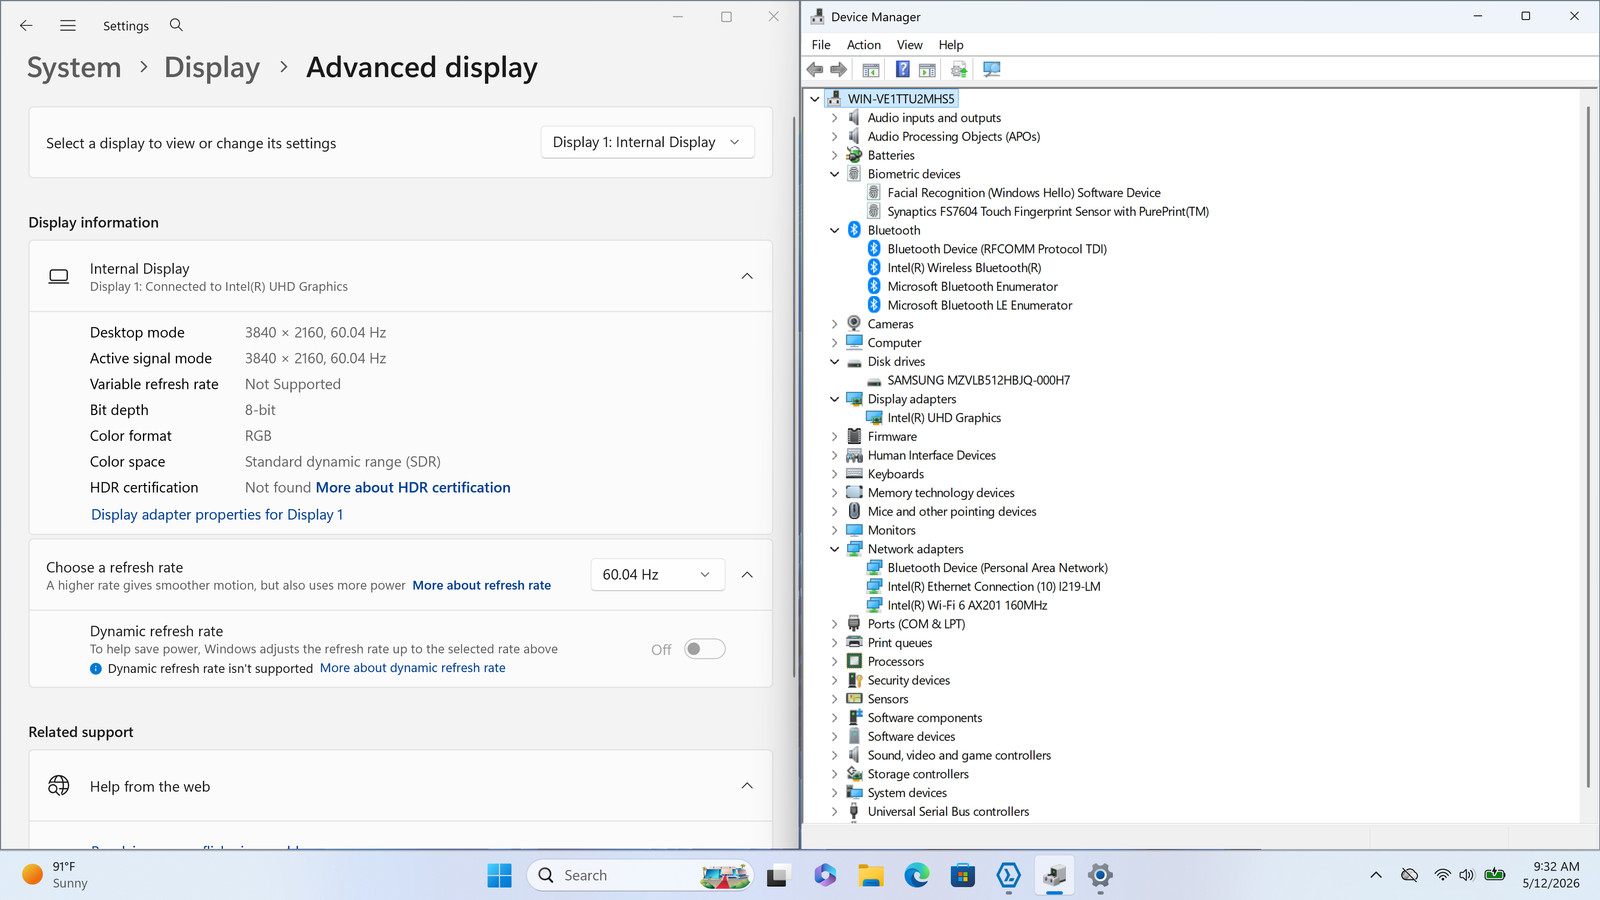The image size is (1600, 900).
Task: Open the View menu in Device Manager
Action: pos(910,45)
